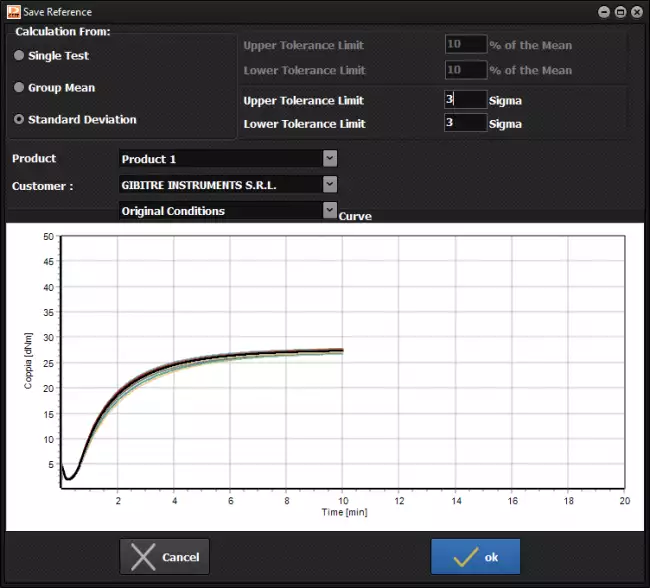Viewport: 650px width, 588px height.
Task: Click the Lower Tolerance percent of Mean field
Action: [x=465, y=70]
